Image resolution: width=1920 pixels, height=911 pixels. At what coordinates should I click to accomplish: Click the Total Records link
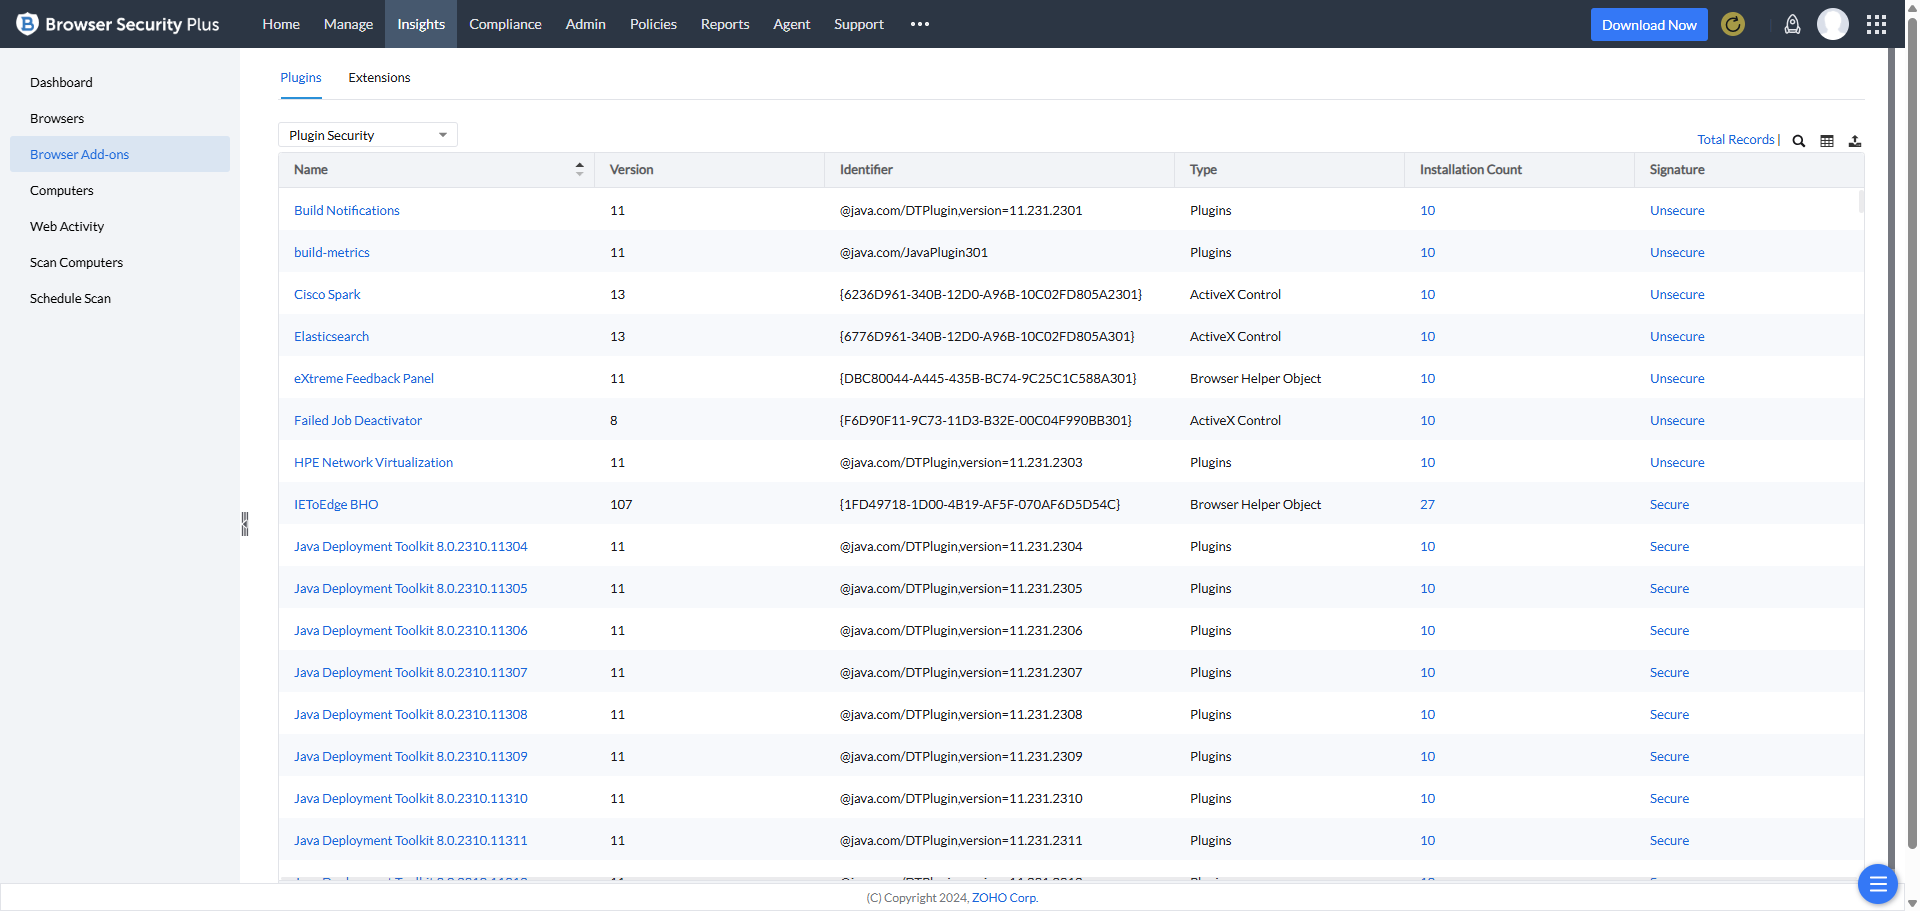[1735, 140]
